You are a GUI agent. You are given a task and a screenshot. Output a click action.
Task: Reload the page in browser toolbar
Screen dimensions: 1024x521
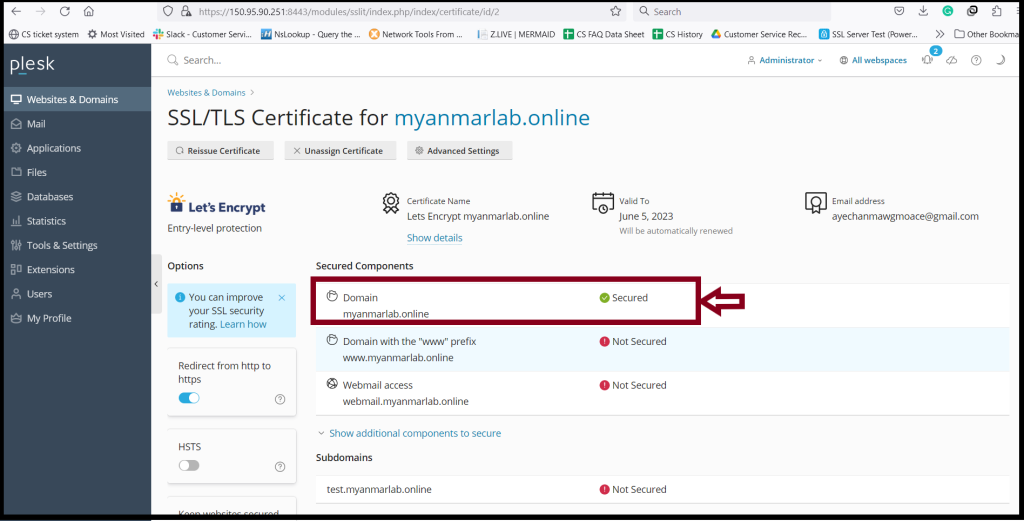click(x=65, y=11)
